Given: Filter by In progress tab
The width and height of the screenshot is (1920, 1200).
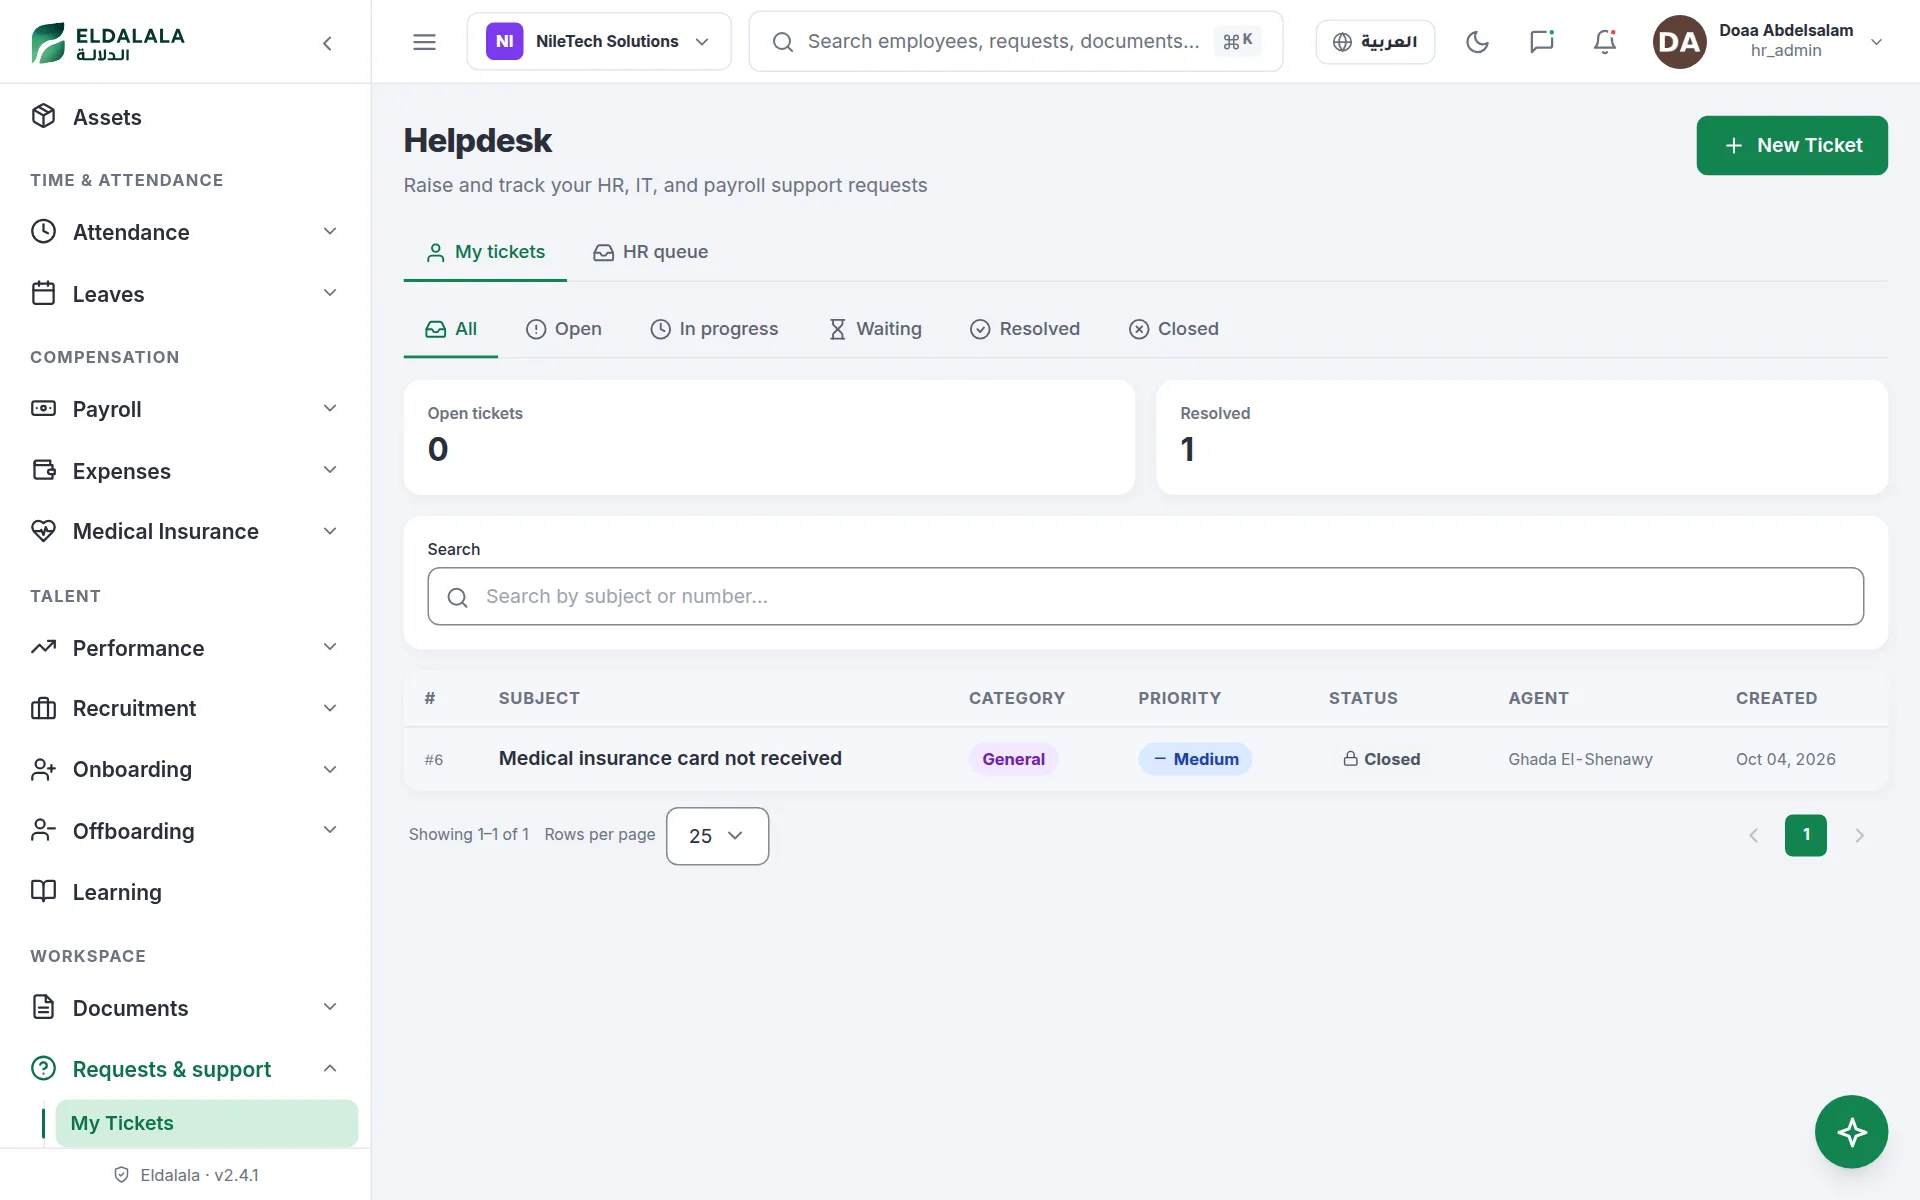Looking at the screenshot, I should [714, 329].
